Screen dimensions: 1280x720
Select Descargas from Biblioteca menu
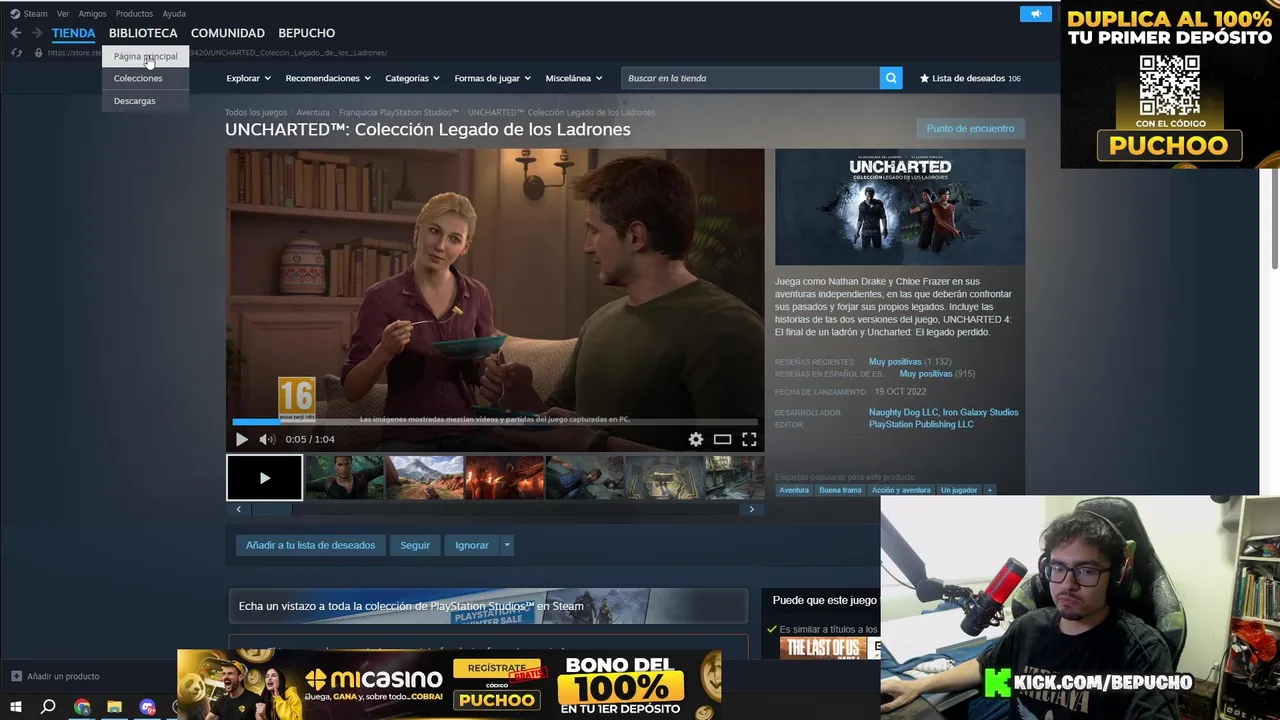tap(145, 101)
